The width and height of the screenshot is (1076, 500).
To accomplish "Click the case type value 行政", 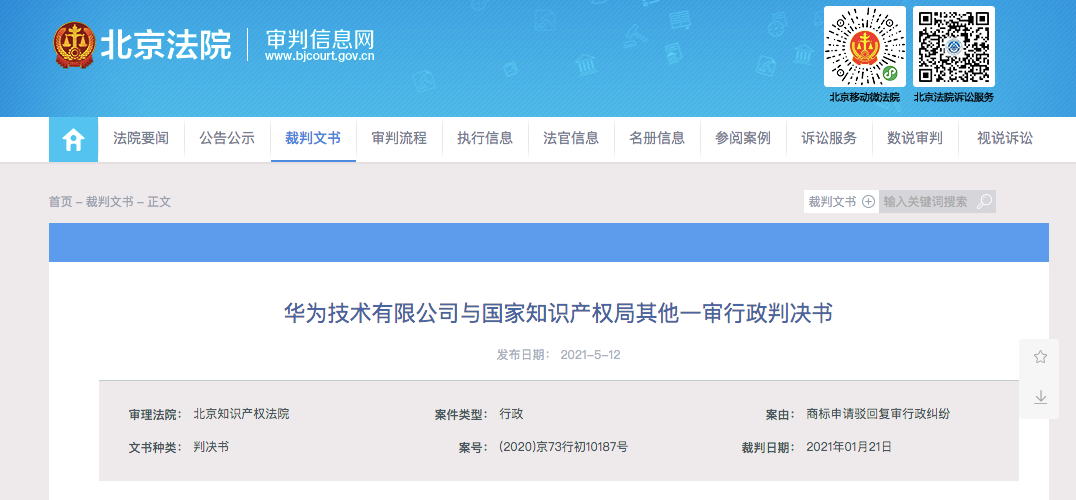I will coord(511,414).
